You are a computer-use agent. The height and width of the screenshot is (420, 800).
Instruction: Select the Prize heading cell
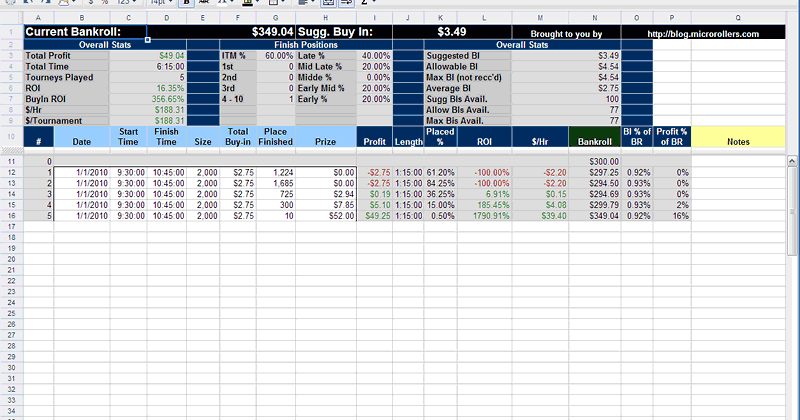pyautogui.click(x=326, y=137)
